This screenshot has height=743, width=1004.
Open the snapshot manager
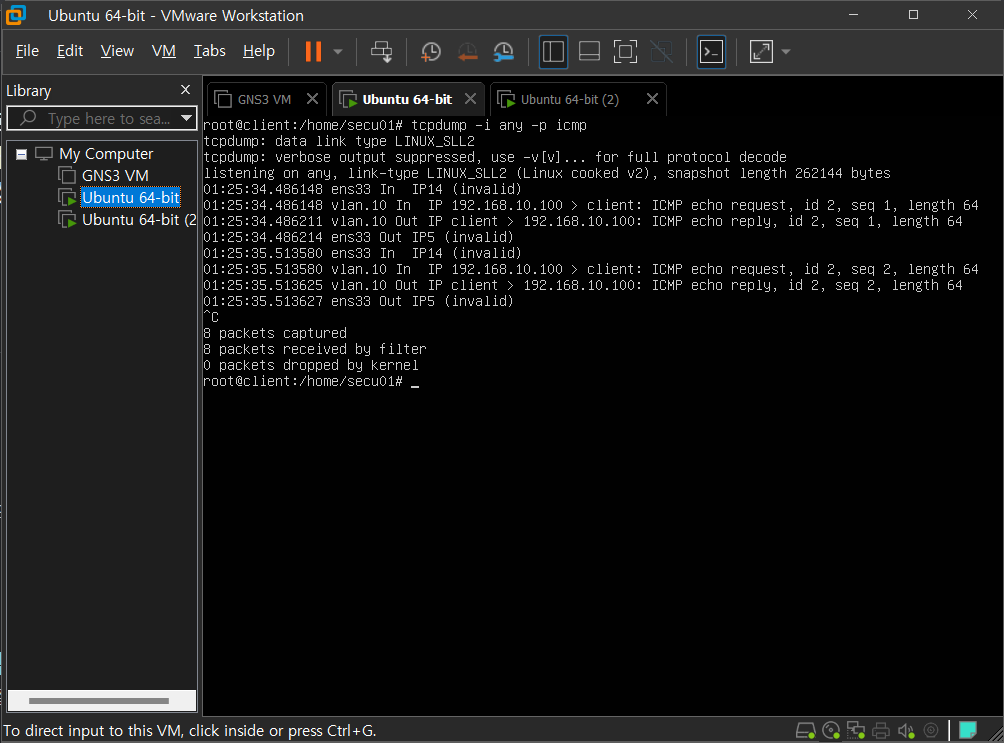click(x=504, y=52)
